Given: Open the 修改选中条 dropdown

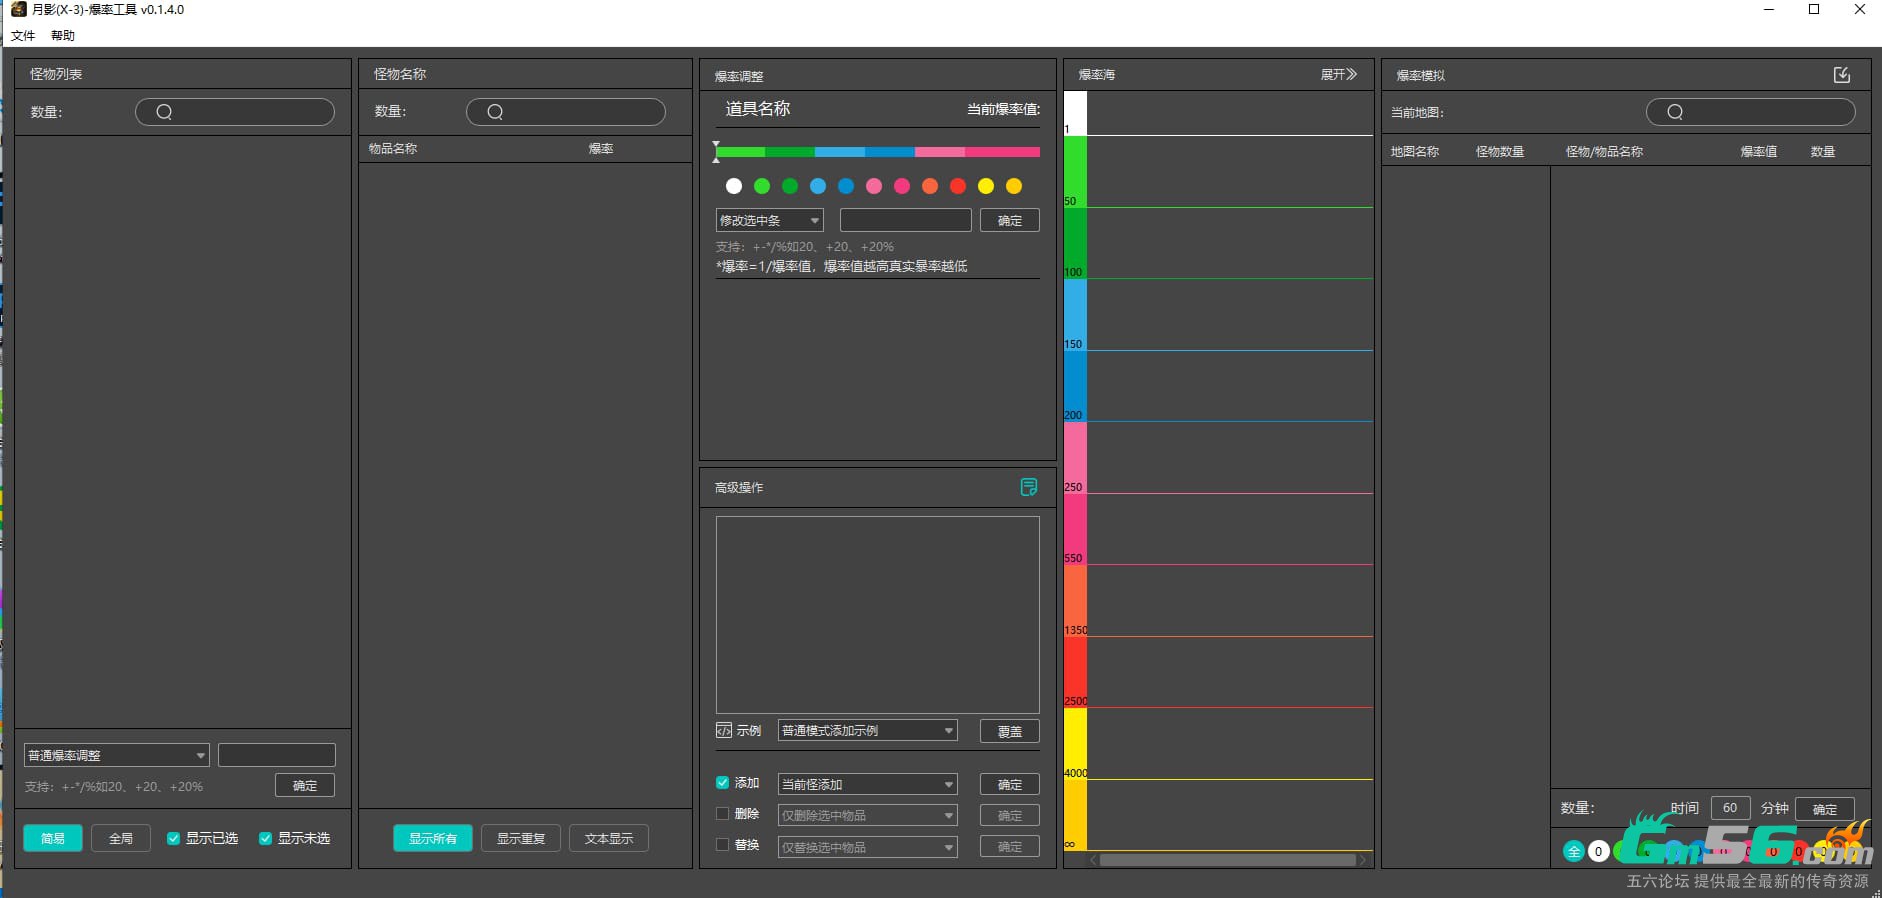Looking at the screenshot, I should (770, 220).
